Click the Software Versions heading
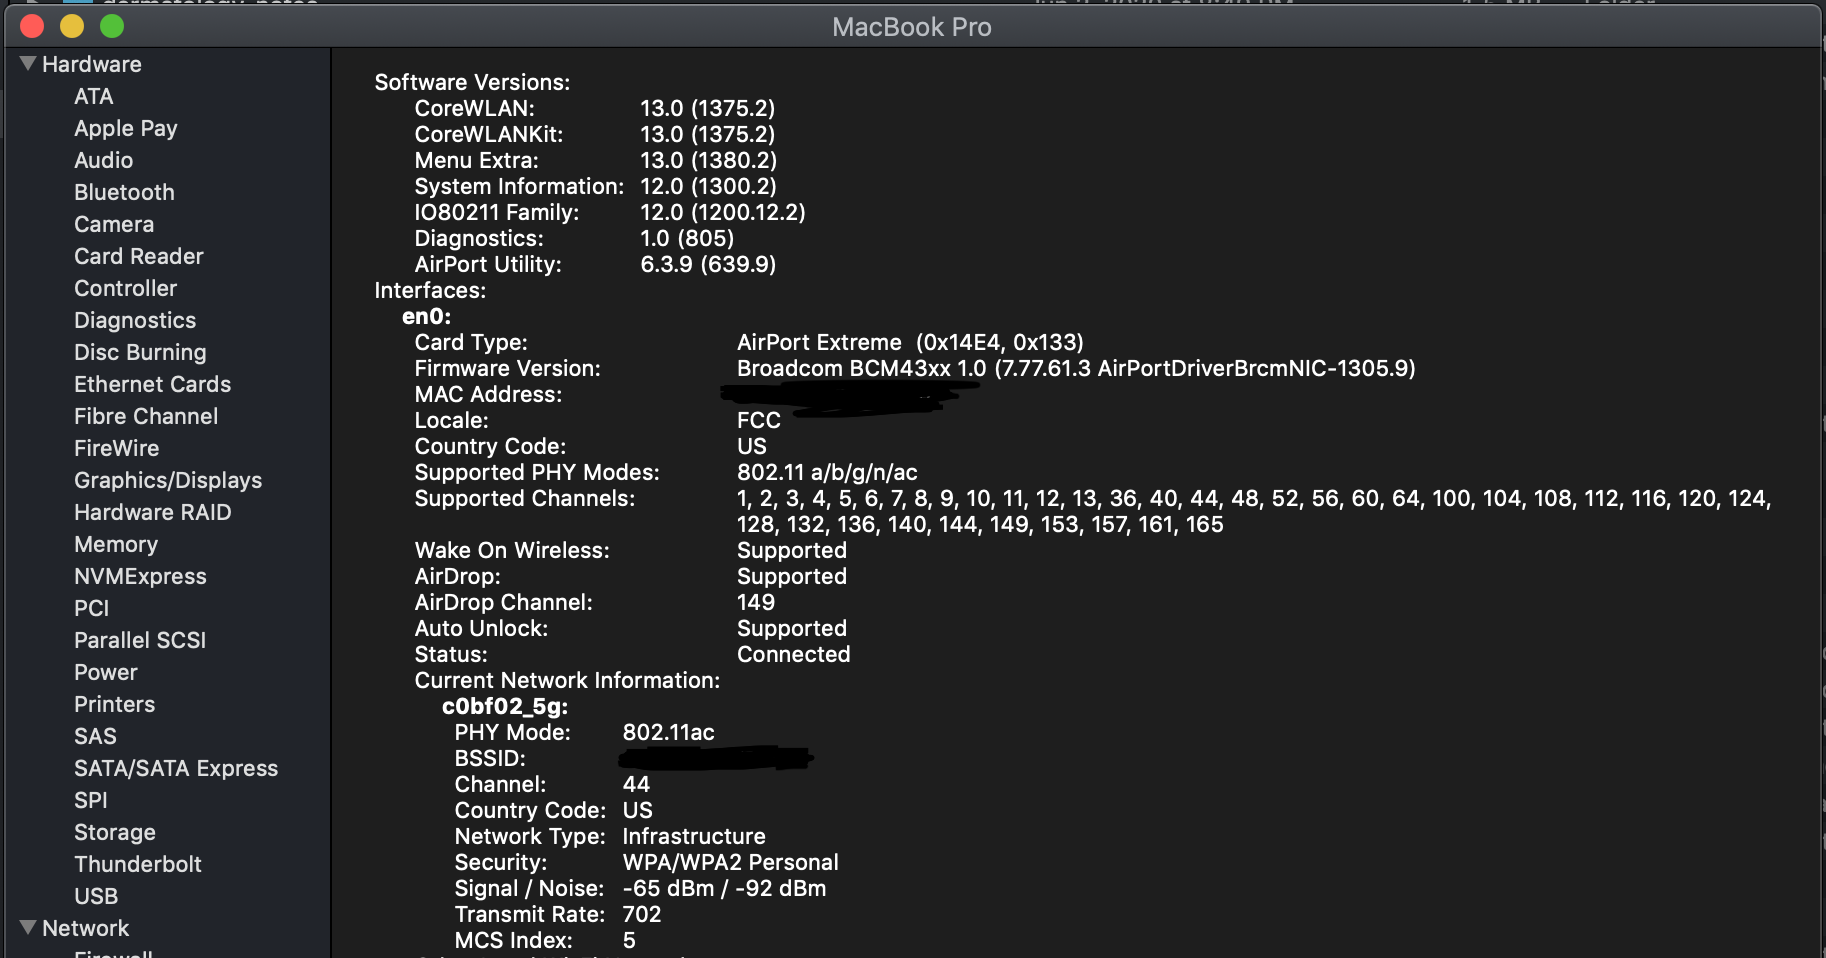 coord(472,82)
